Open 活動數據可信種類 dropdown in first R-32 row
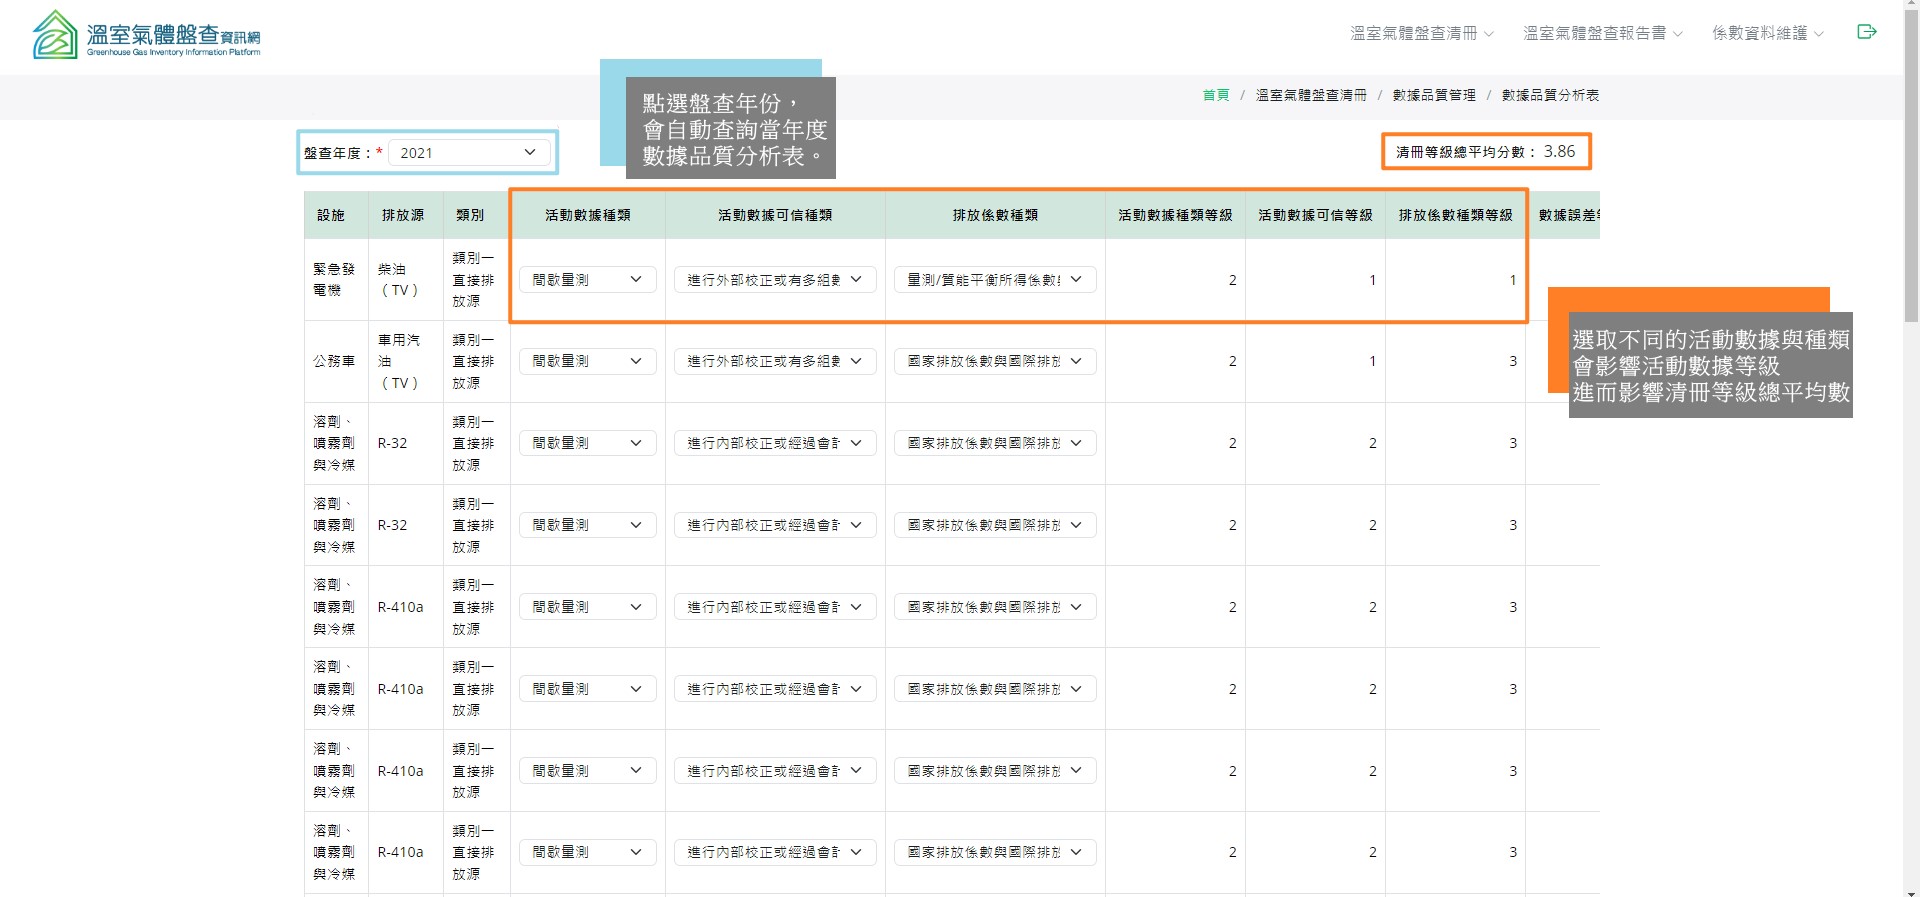1920x897 pixels. (774, 443)
